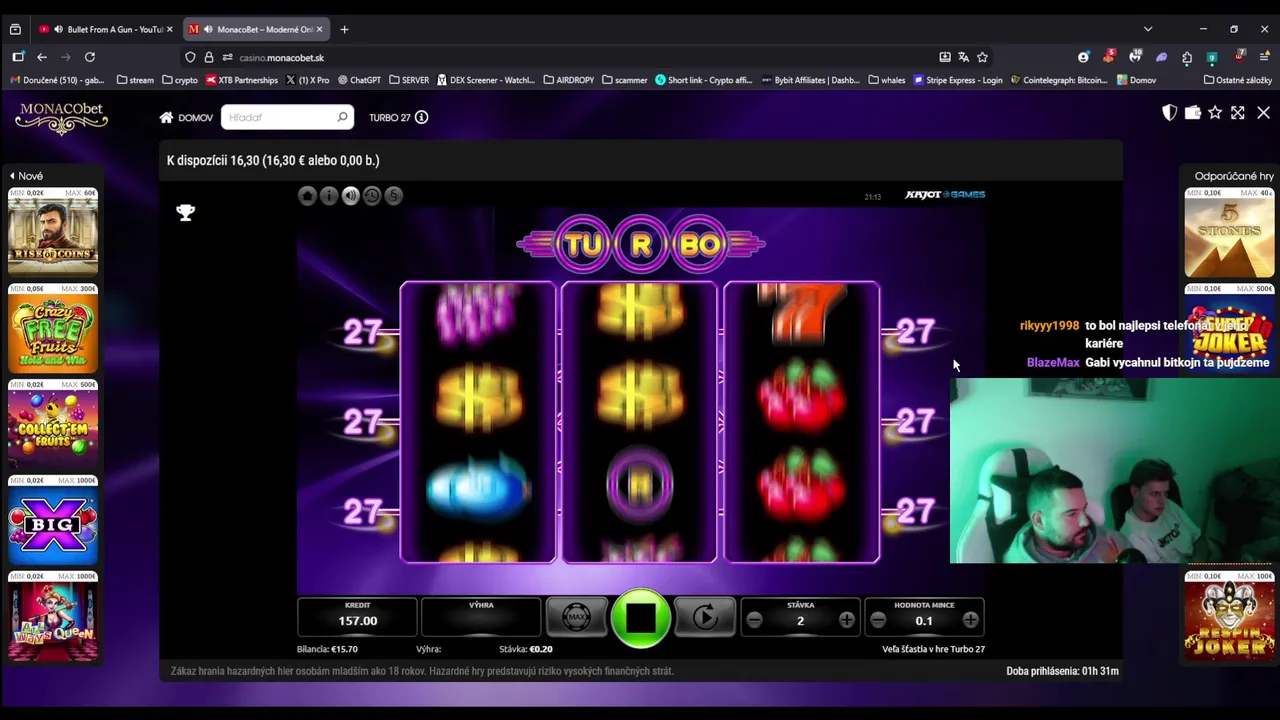The height and width of the screenshot is (720, 1280).
Task: Bookmark this page with star icon
Action: [x=983, y=57]
